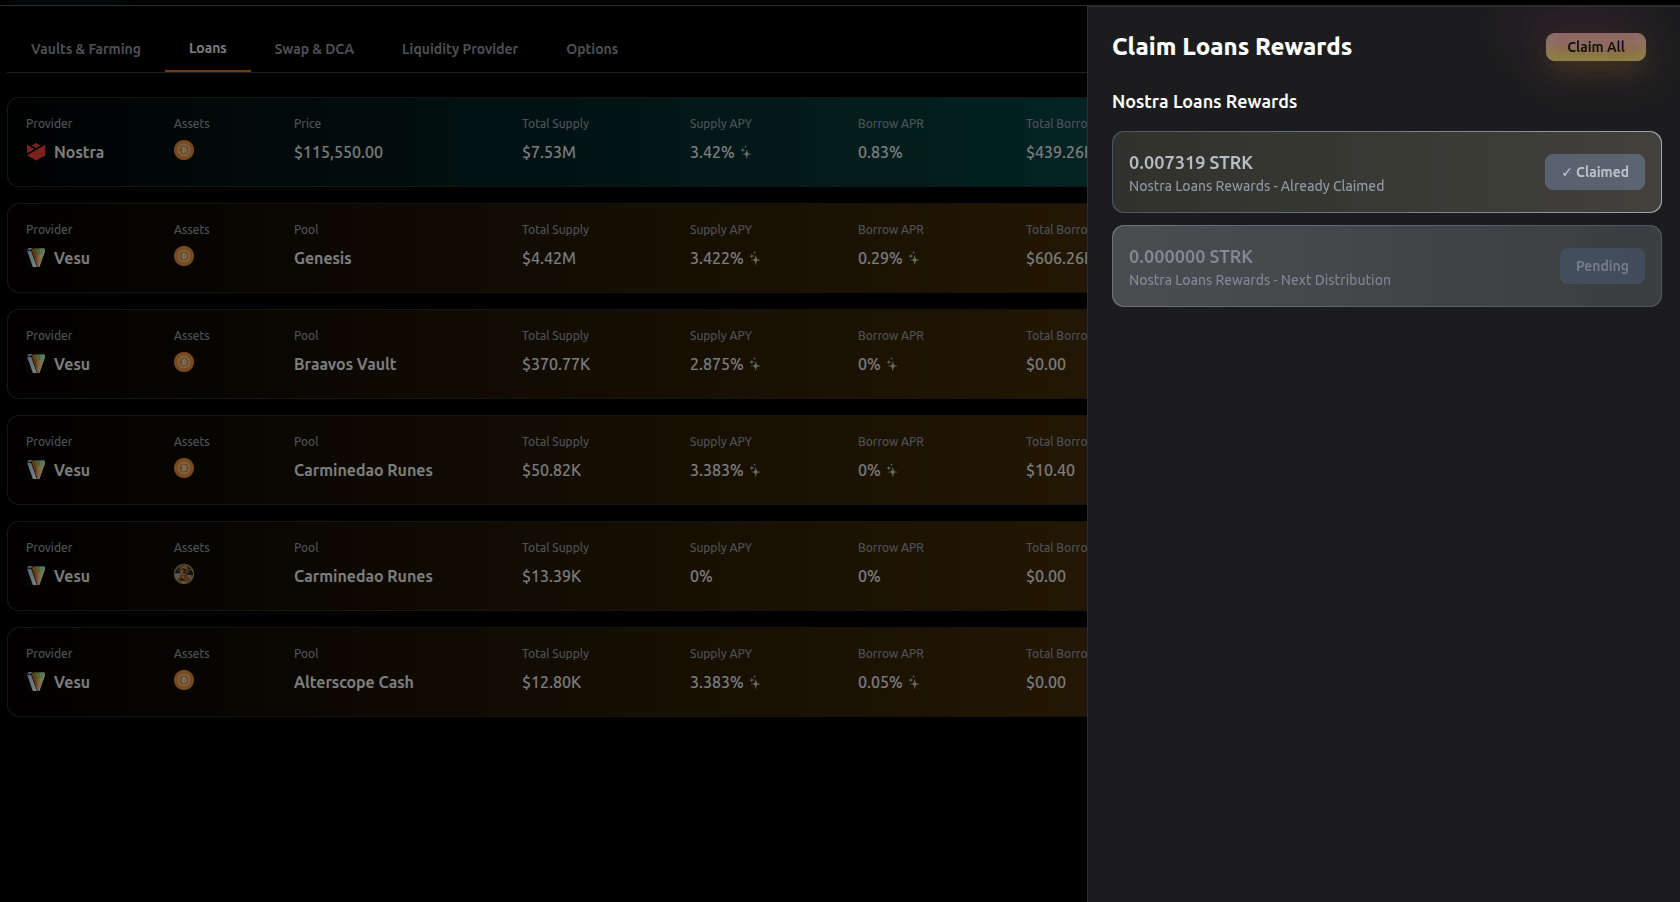1680x902 pixels.
Task: Click sparkle beside $10.40 row's 0% borrow APR
Action: click(892, 471)
